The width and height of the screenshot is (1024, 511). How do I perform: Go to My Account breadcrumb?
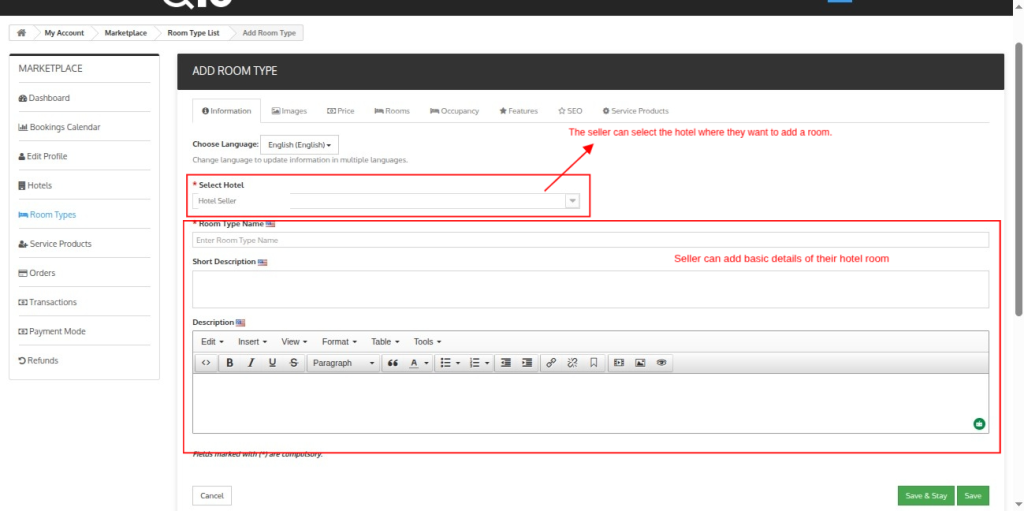coord(64,33)
